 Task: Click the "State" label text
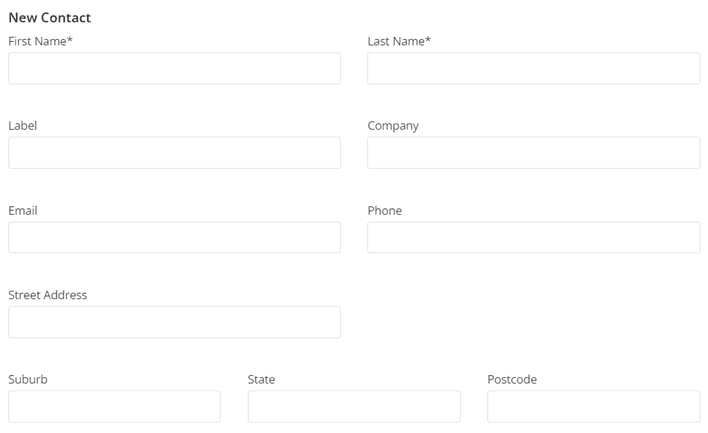coord(262,380)
